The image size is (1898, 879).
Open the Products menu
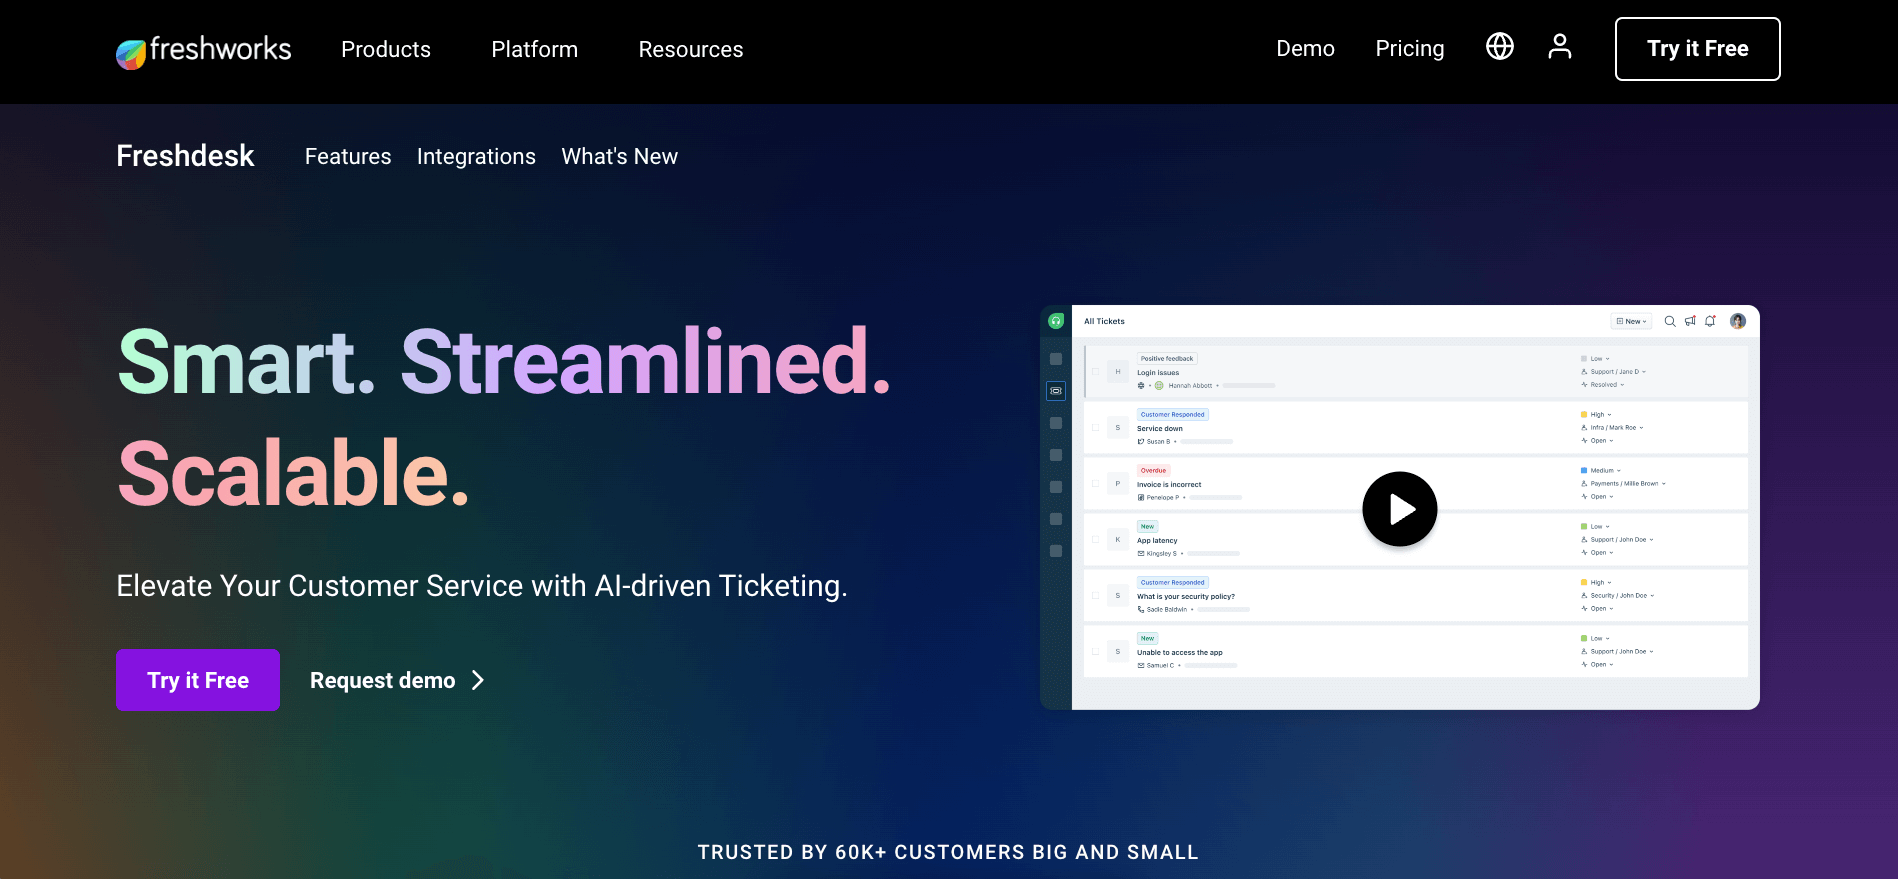pos(386,49)
